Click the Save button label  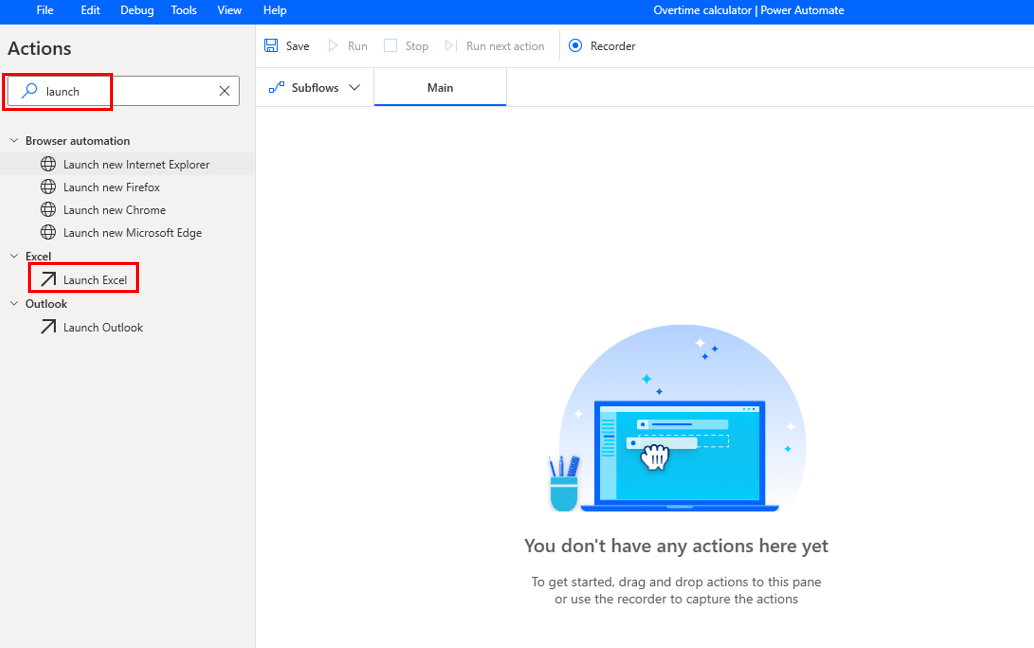[x=297, y=46]
